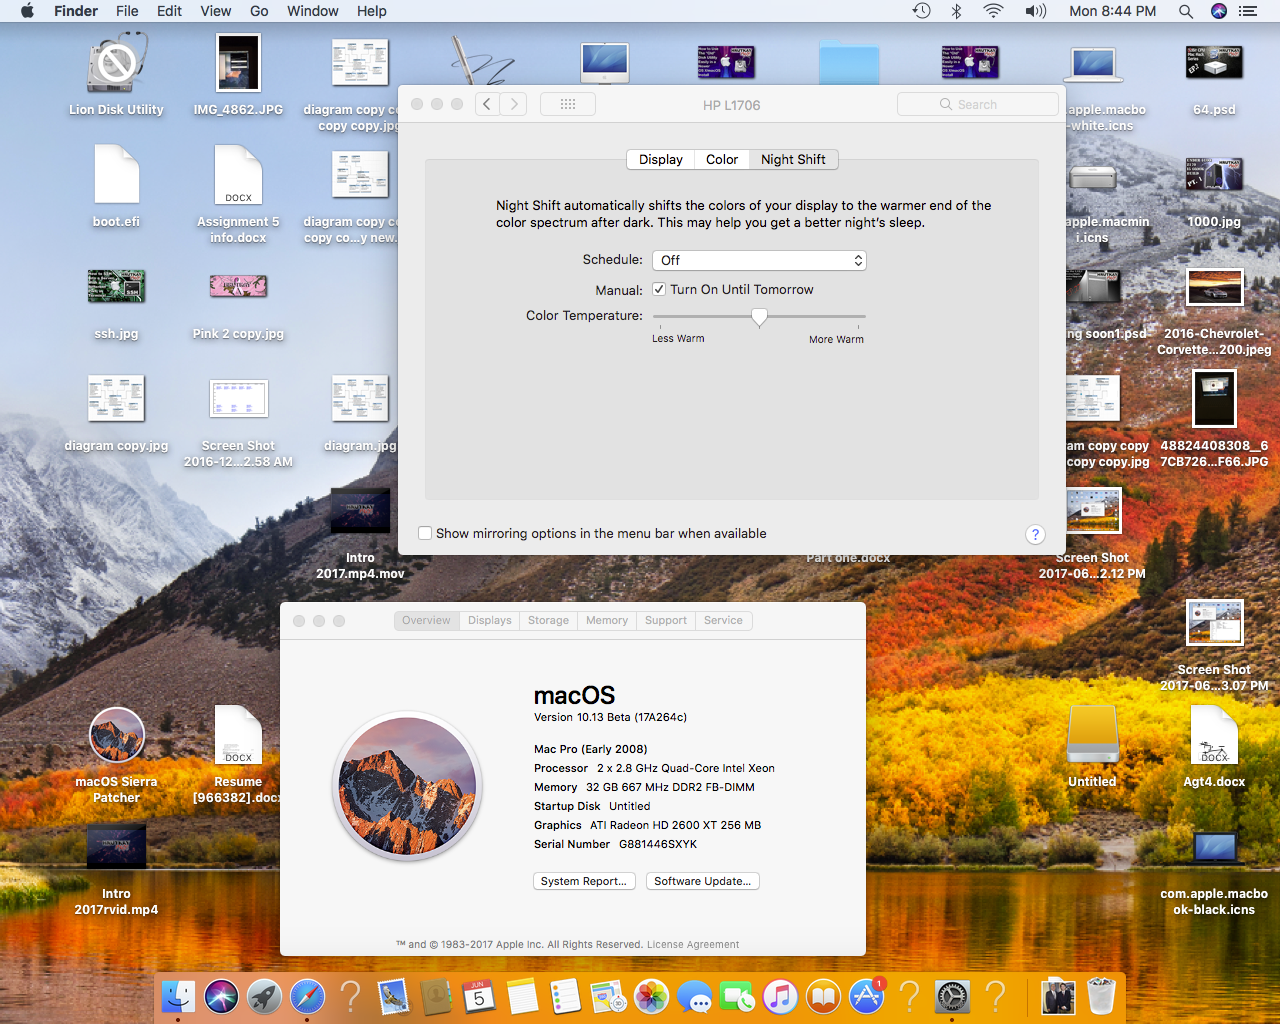Viewport: 1280px width, 1024px height.
Task: Open the Trash in the Dock
Action: coord(1101,997)
